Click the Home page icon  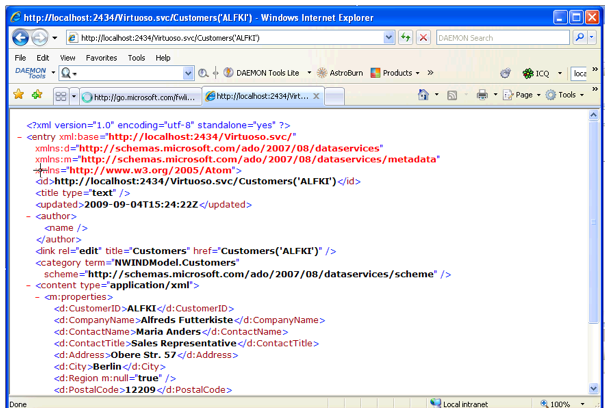tap(423, 95)
